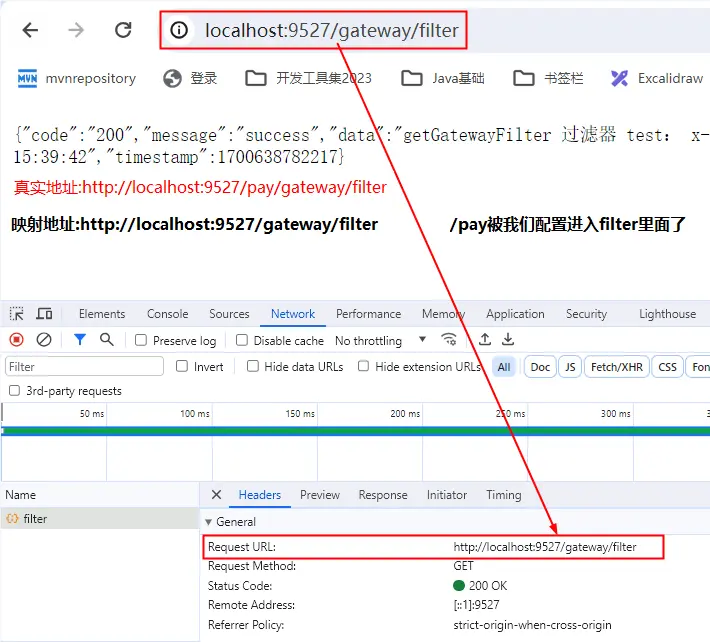Click the funnel filter icon
The image size is (710, 642).
tap(80, 340)
